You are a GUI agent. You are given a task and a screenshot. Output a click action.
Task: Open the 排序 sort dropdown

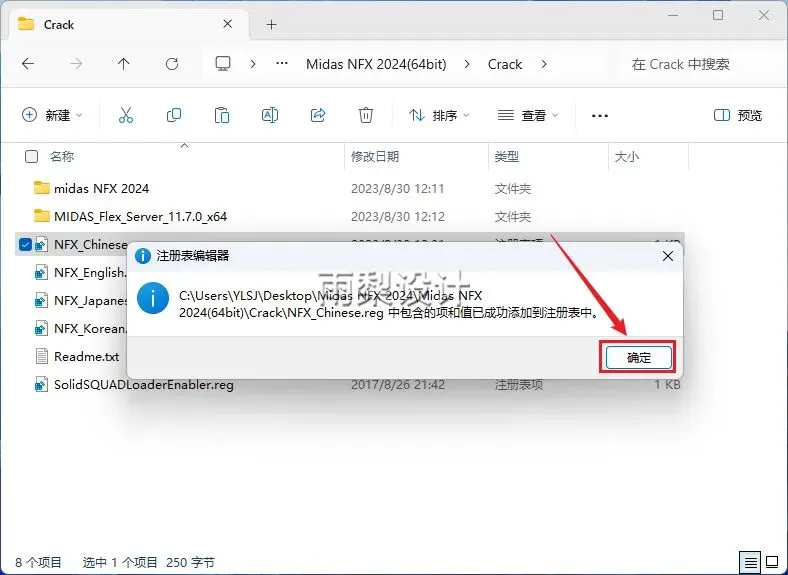tap(439, 116)
